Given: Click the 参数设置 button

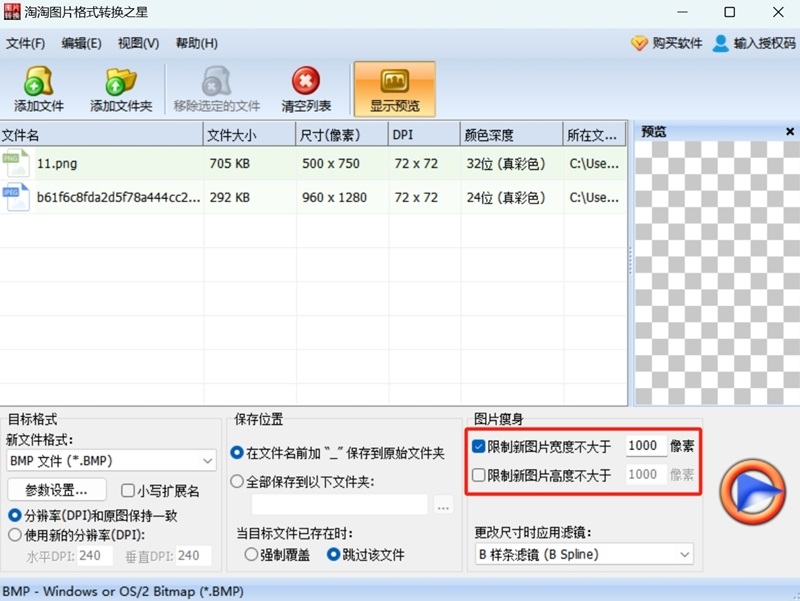Looking at the screenshot, I should click(57, 489).
